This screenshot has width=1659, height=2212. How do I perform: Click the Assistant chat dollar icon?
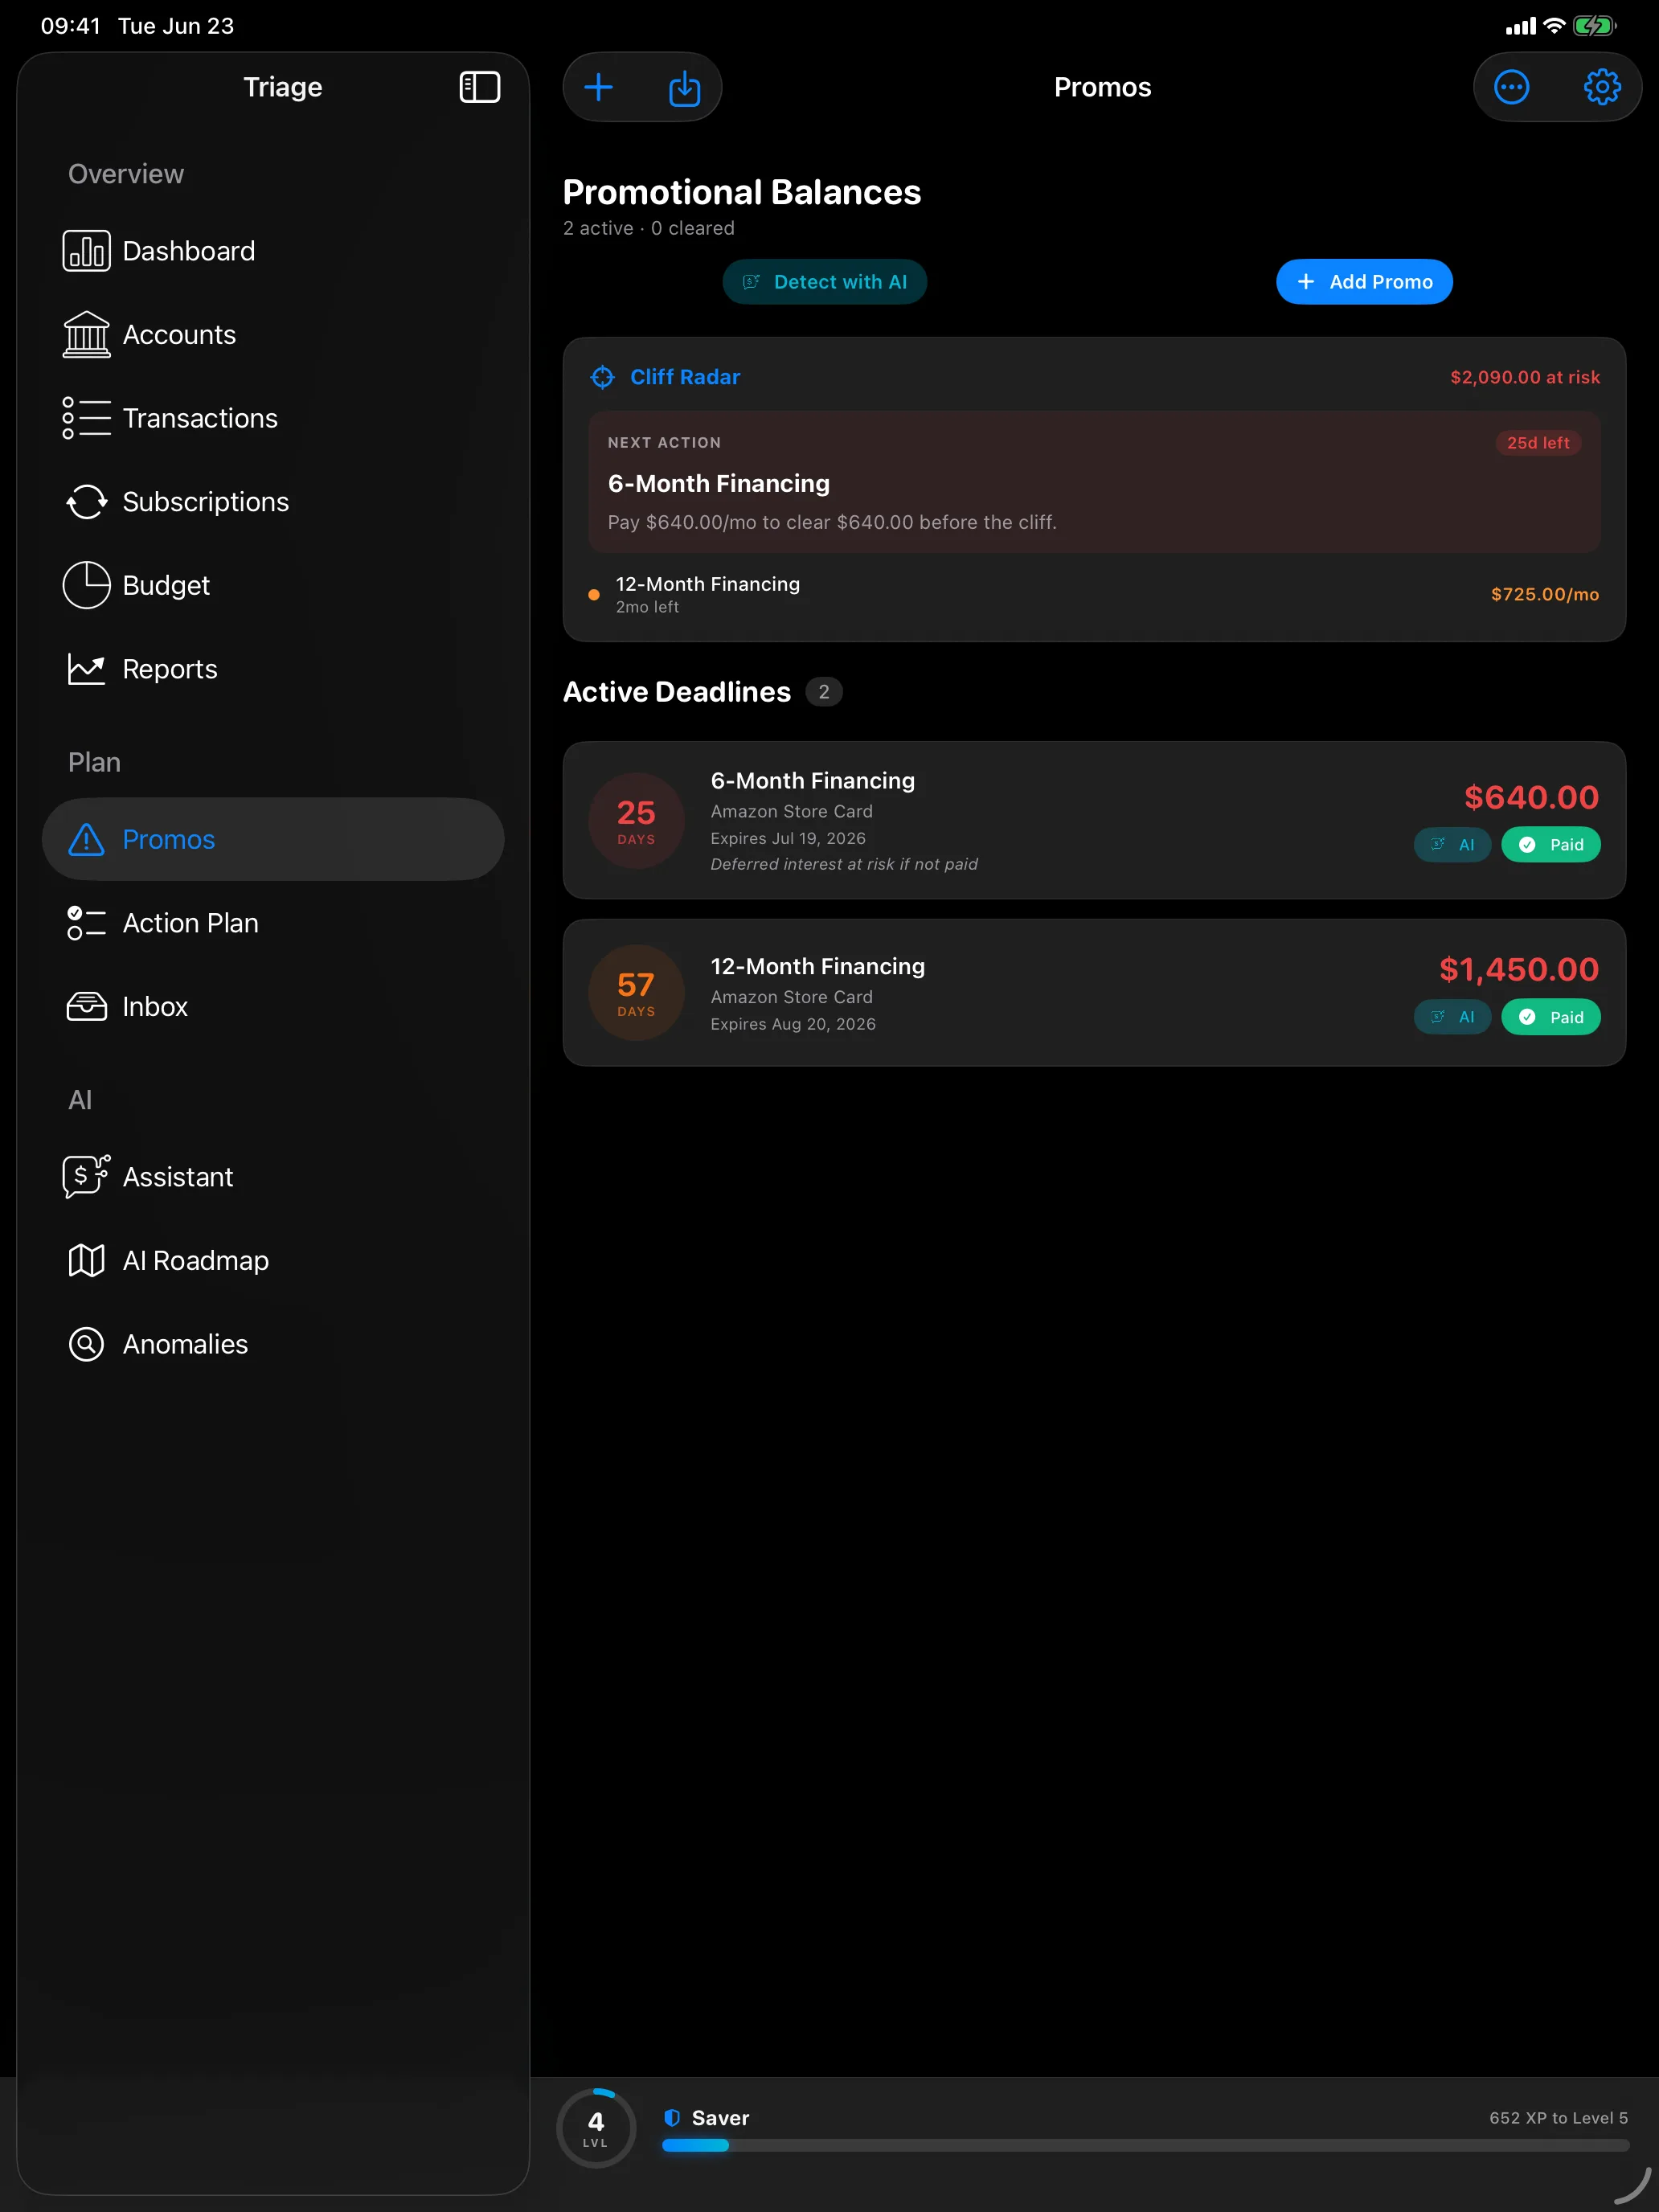tap(87, 1176)
